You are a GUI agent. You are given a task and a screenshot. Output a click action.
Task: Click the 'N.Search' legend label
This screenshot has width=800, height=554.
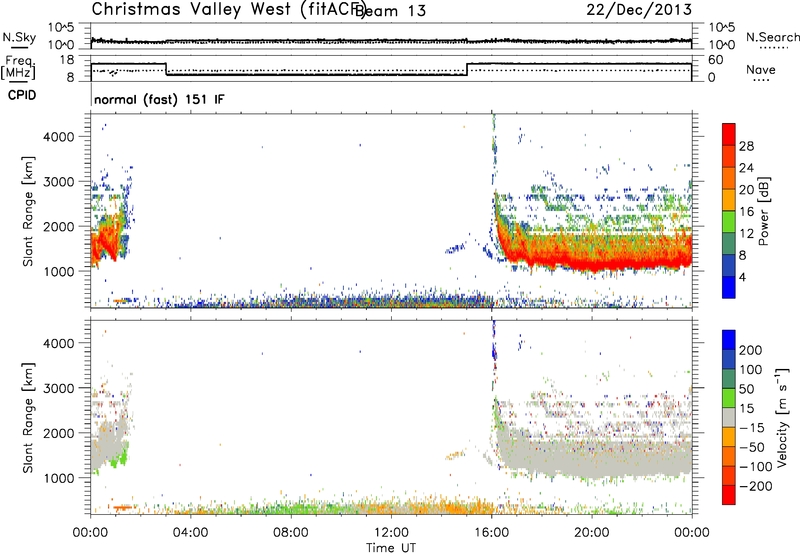pos(772,37)
